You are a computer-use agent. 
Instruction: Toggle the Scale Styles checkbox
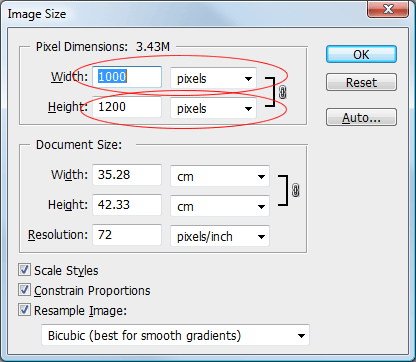click(24, 270)
